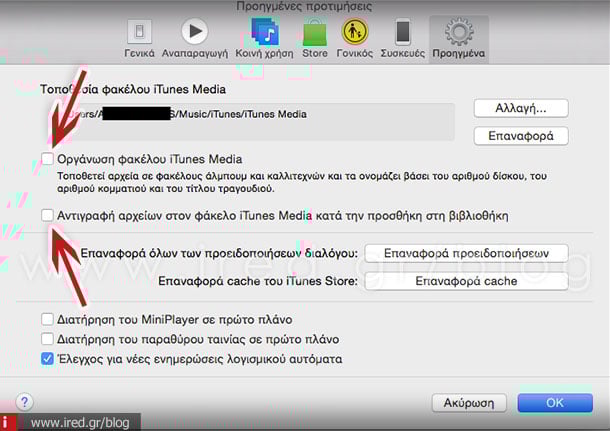Open the Store preferences pane
This screenshot has width=610, height=431.
[x=315, y=39]
